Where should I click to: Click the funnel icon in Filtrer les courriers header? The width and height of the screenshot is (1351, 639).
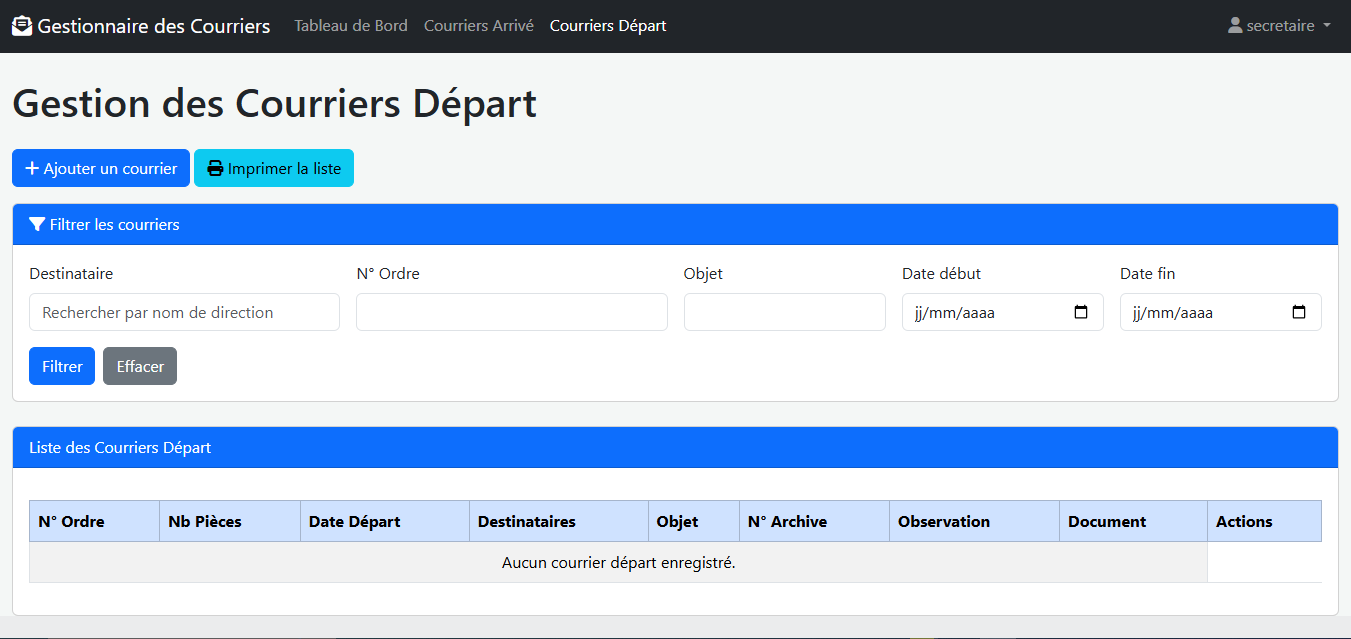[37, 225]
